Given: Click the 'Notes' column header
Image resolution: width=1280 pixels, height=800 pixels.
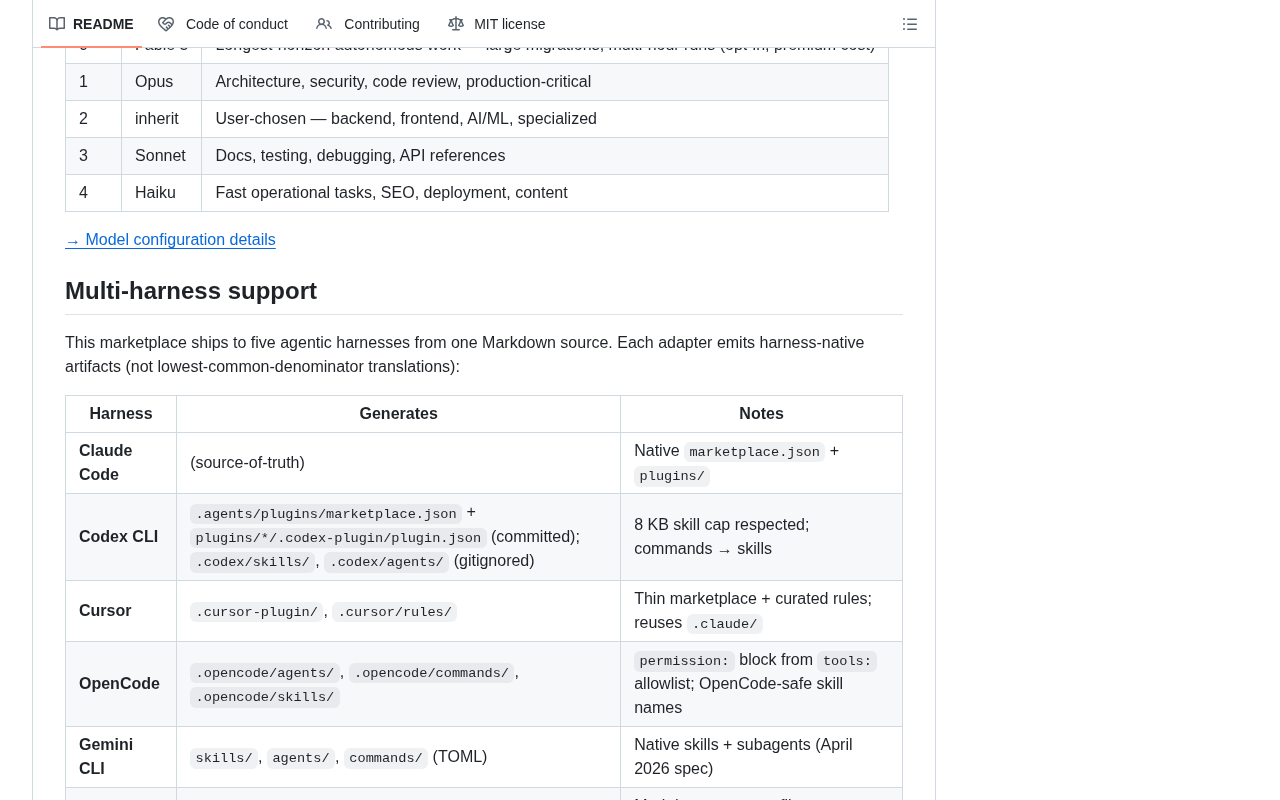Looking at the screenshot, I should click(x=762, y=414).
